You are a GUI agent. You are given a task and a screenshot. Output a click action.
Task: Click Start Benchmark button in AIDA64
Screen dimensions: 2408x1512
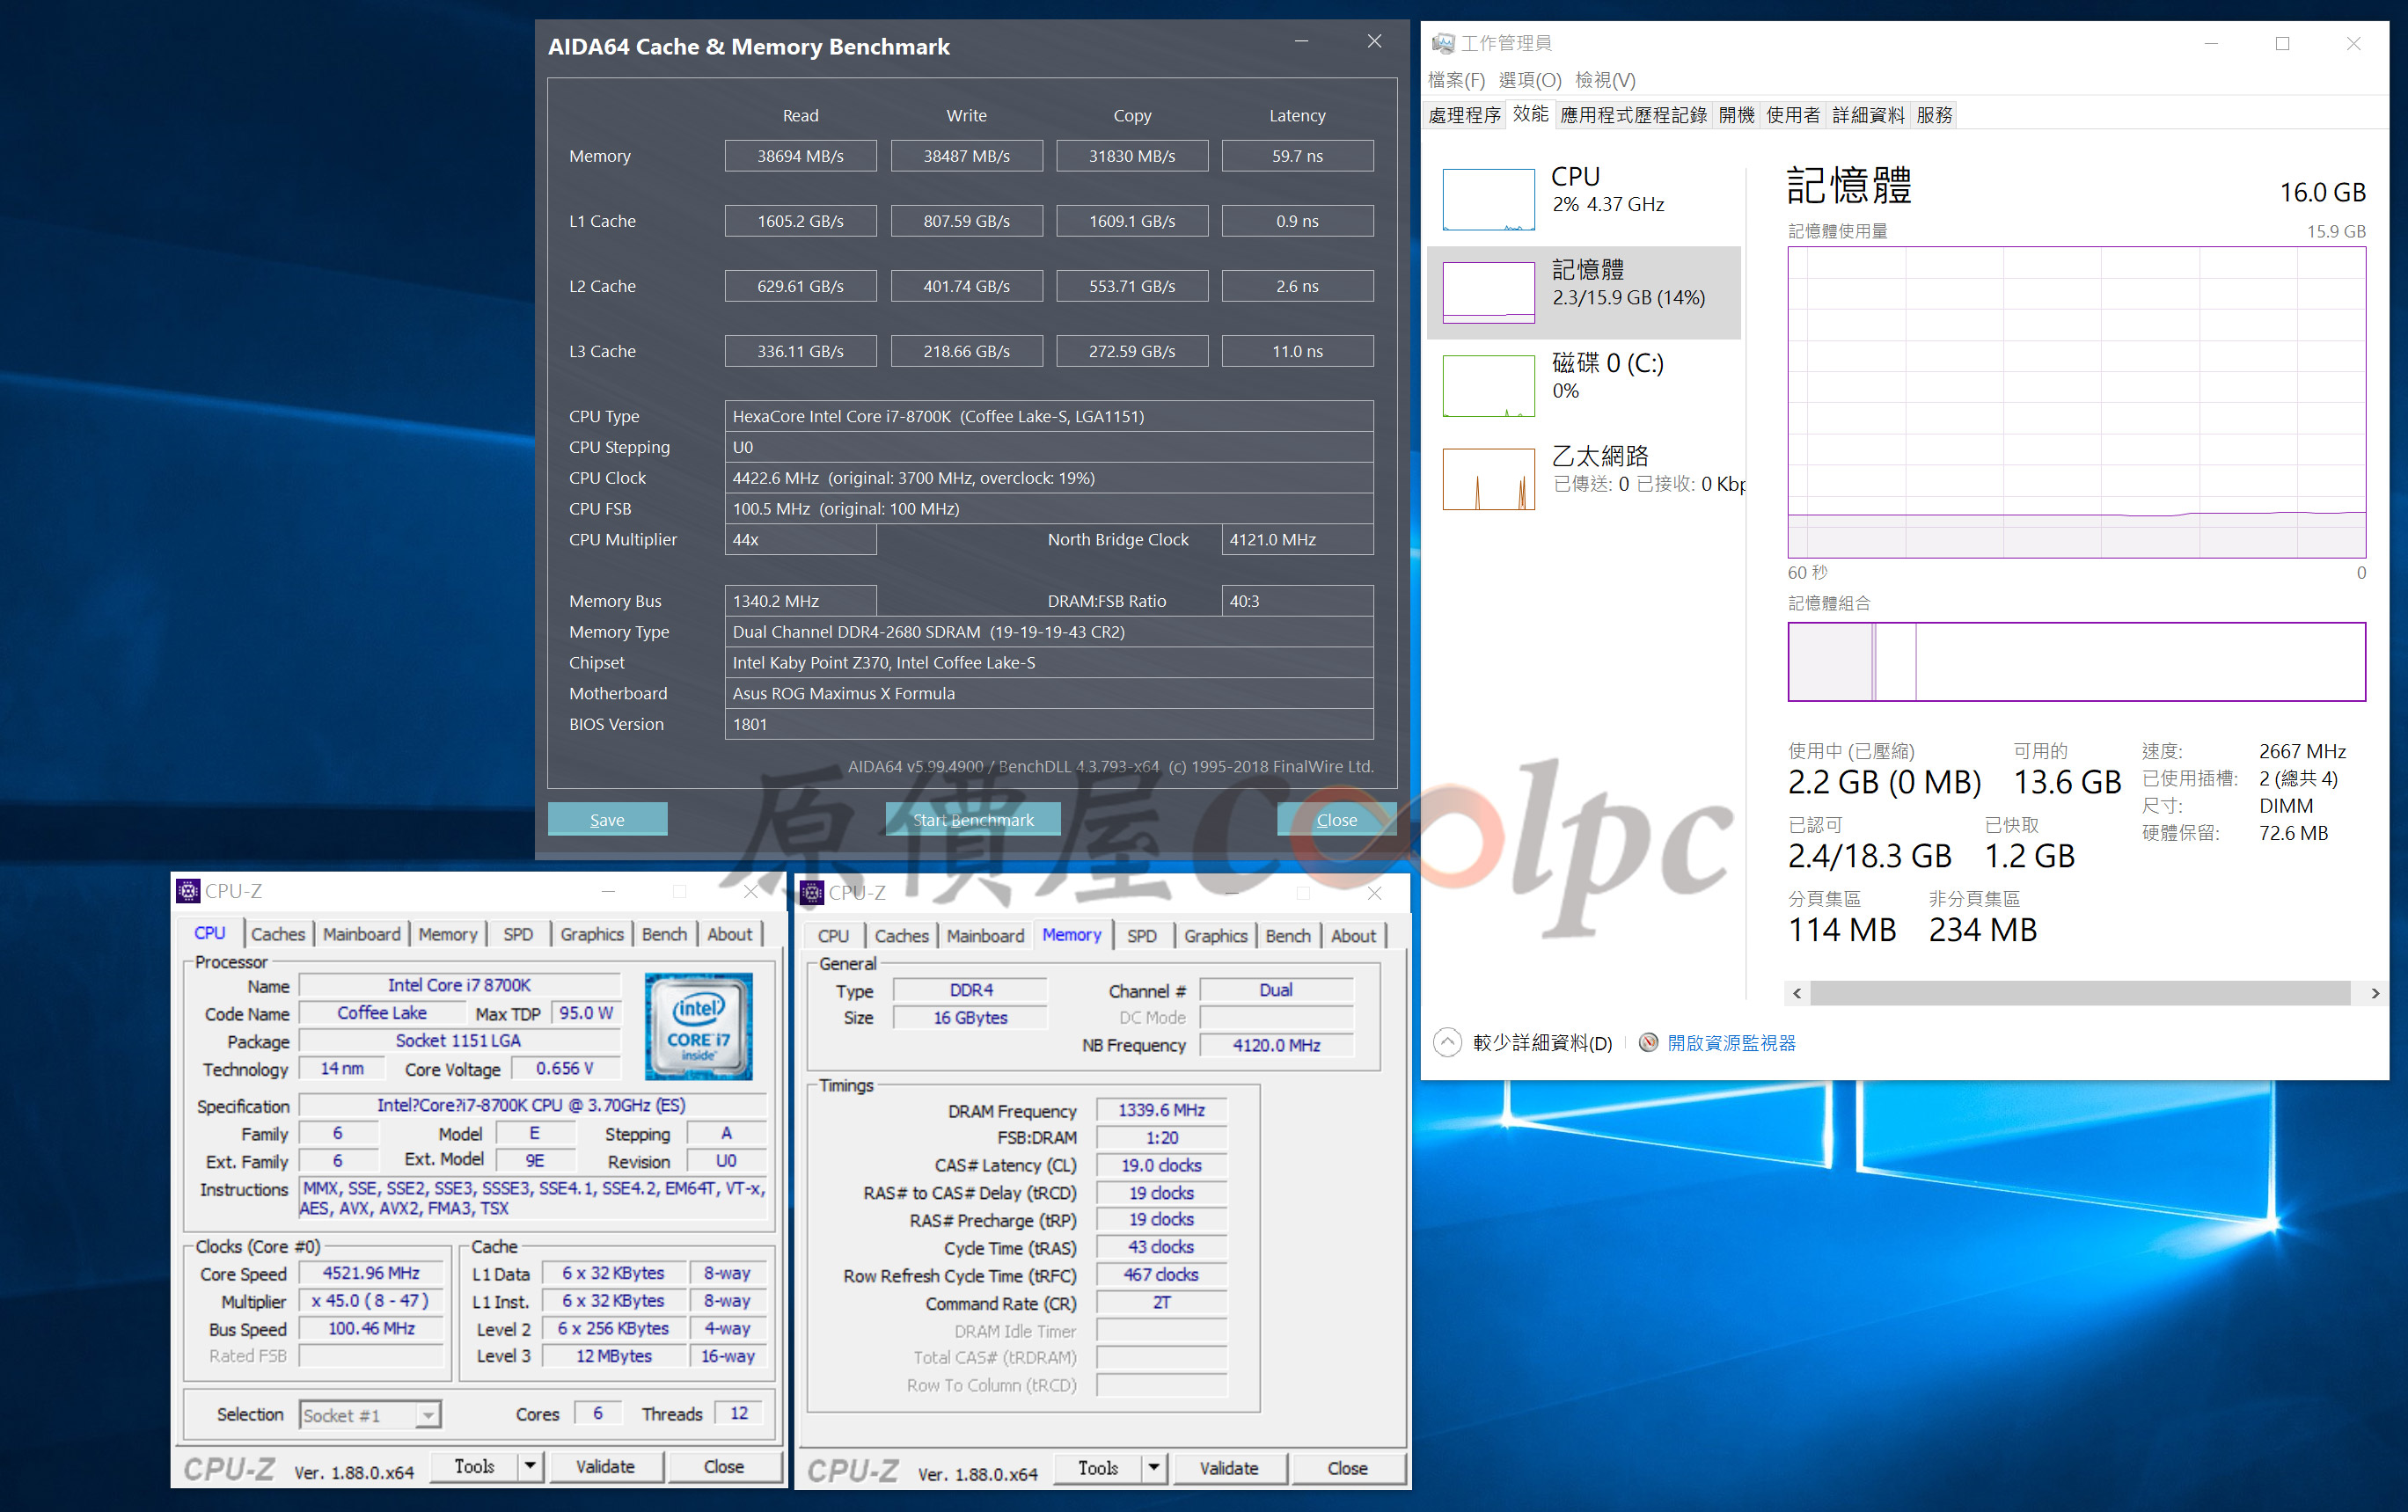coord(973,819)
